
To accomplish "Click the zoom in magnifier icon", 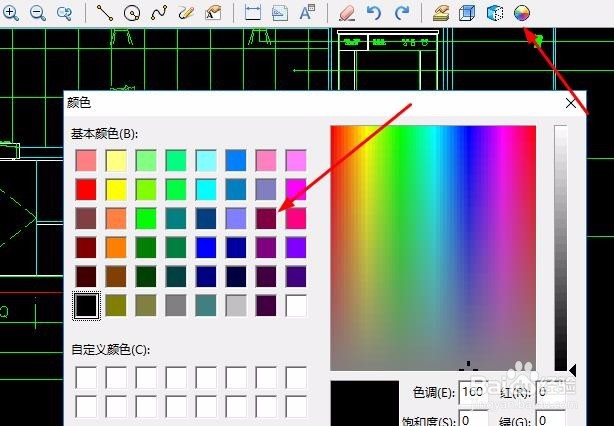I will point(11,13).
